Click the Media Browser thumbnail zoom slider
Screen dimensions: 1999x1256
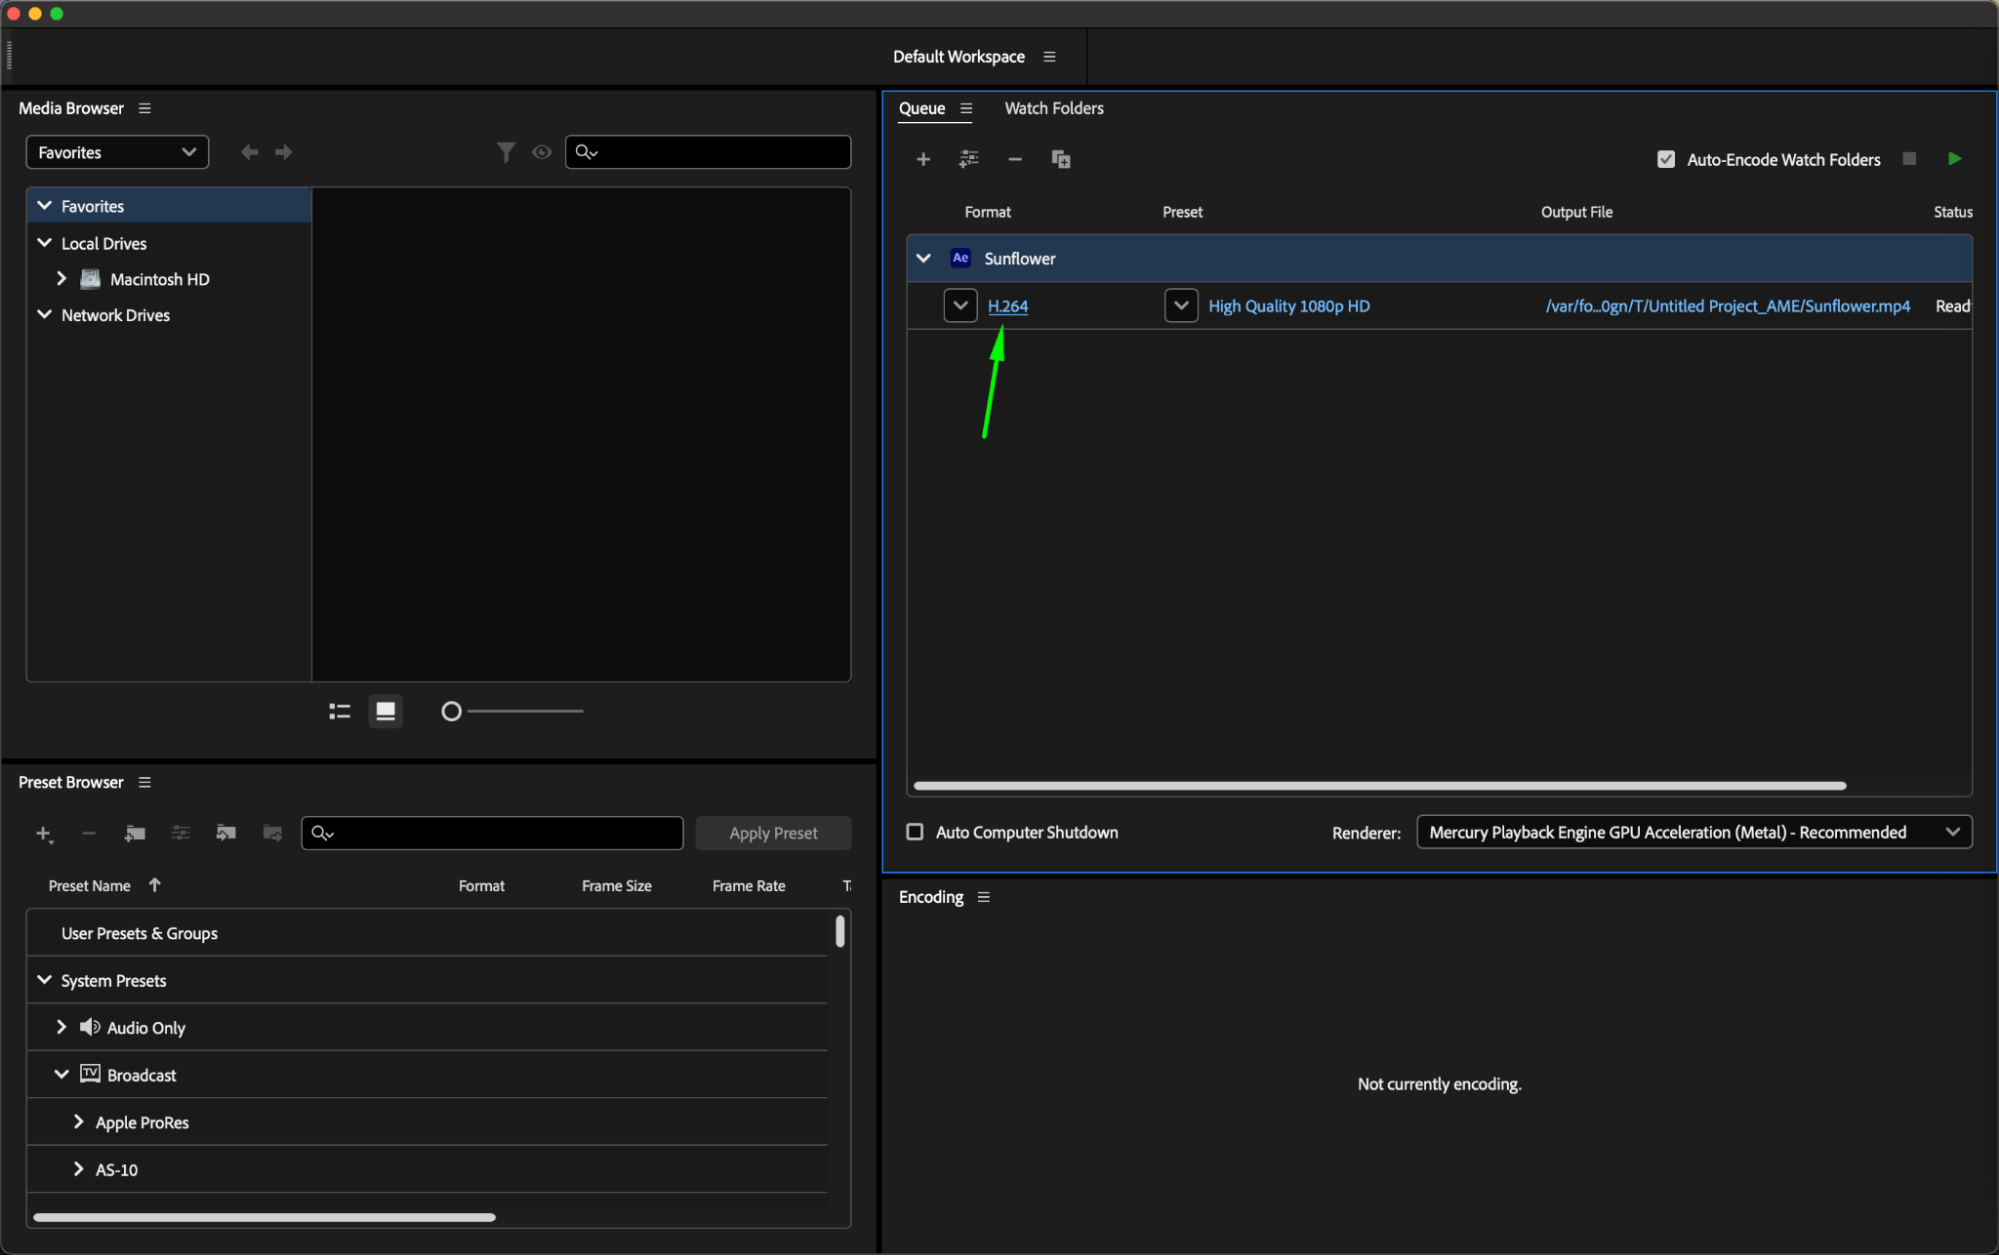[452, 711]
